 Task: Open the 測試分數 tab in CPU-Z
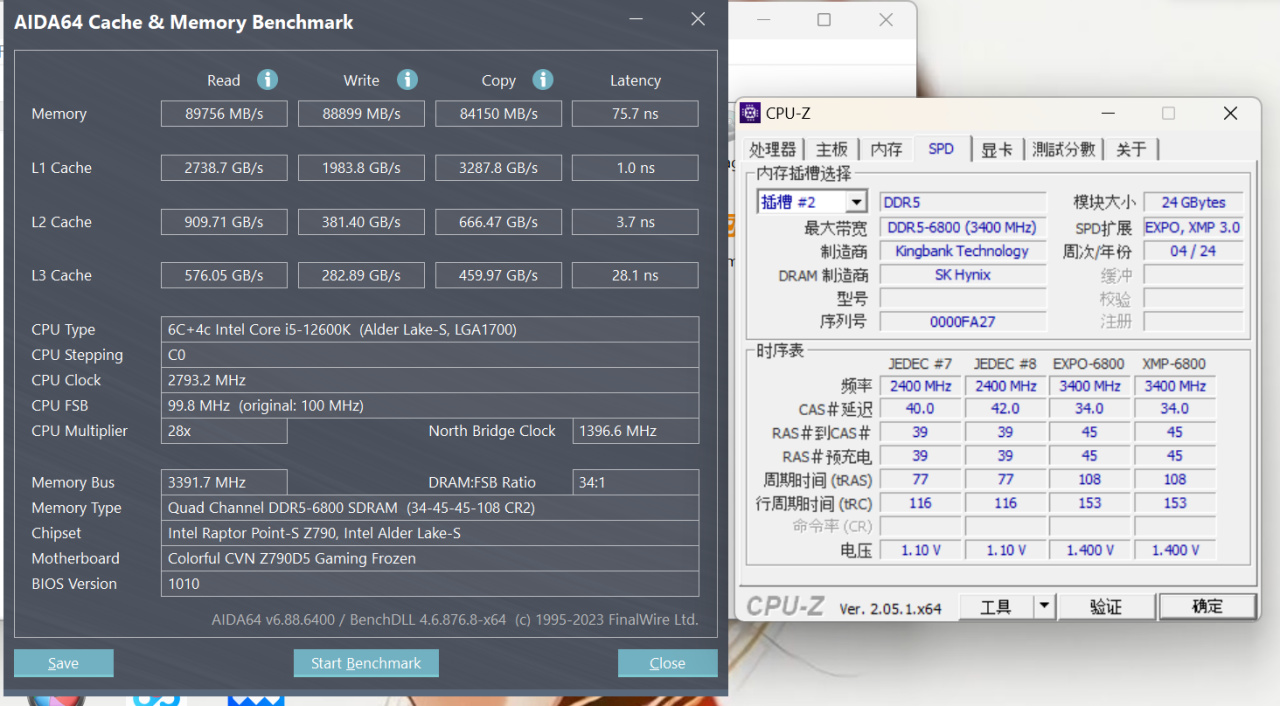coord(1064,150)
